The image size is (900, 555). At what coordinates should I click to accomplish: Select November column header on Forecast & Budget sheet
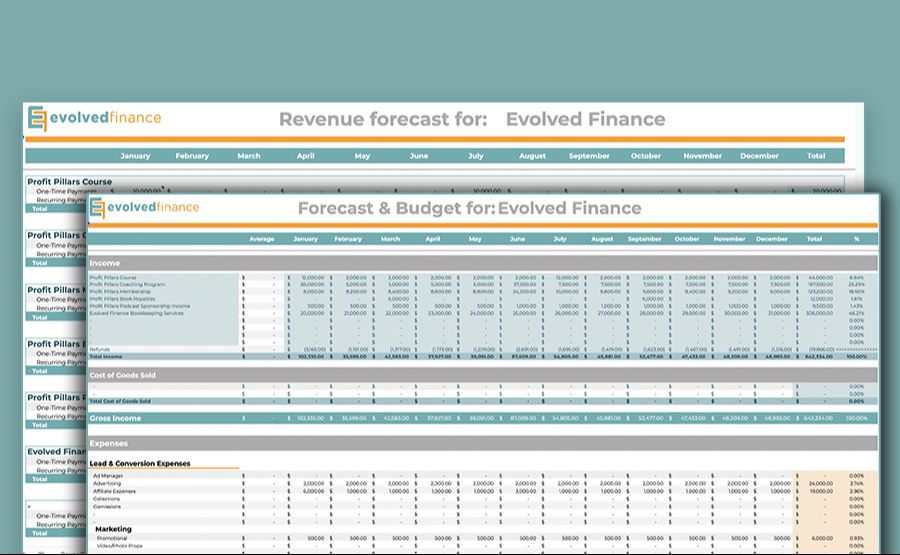730,239
